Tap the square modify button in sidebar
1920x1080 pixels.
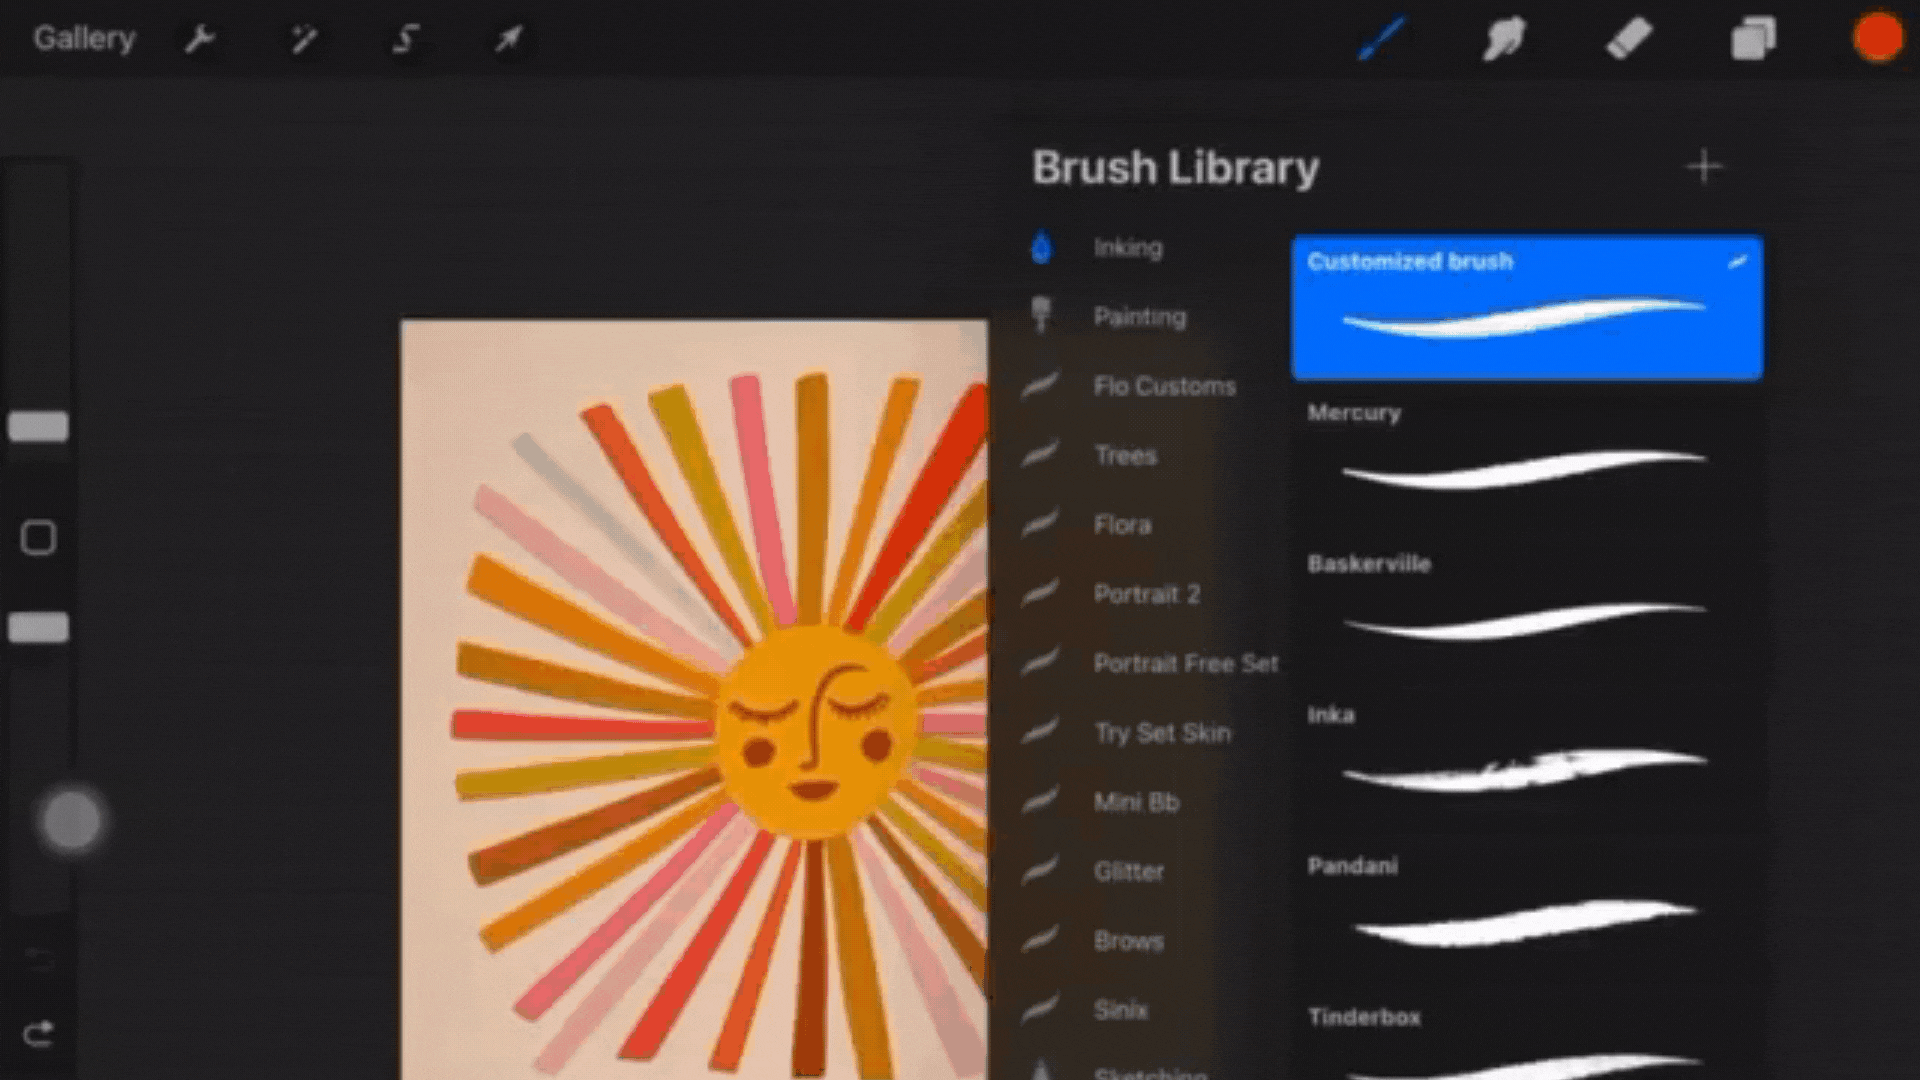tap(38, 538)
